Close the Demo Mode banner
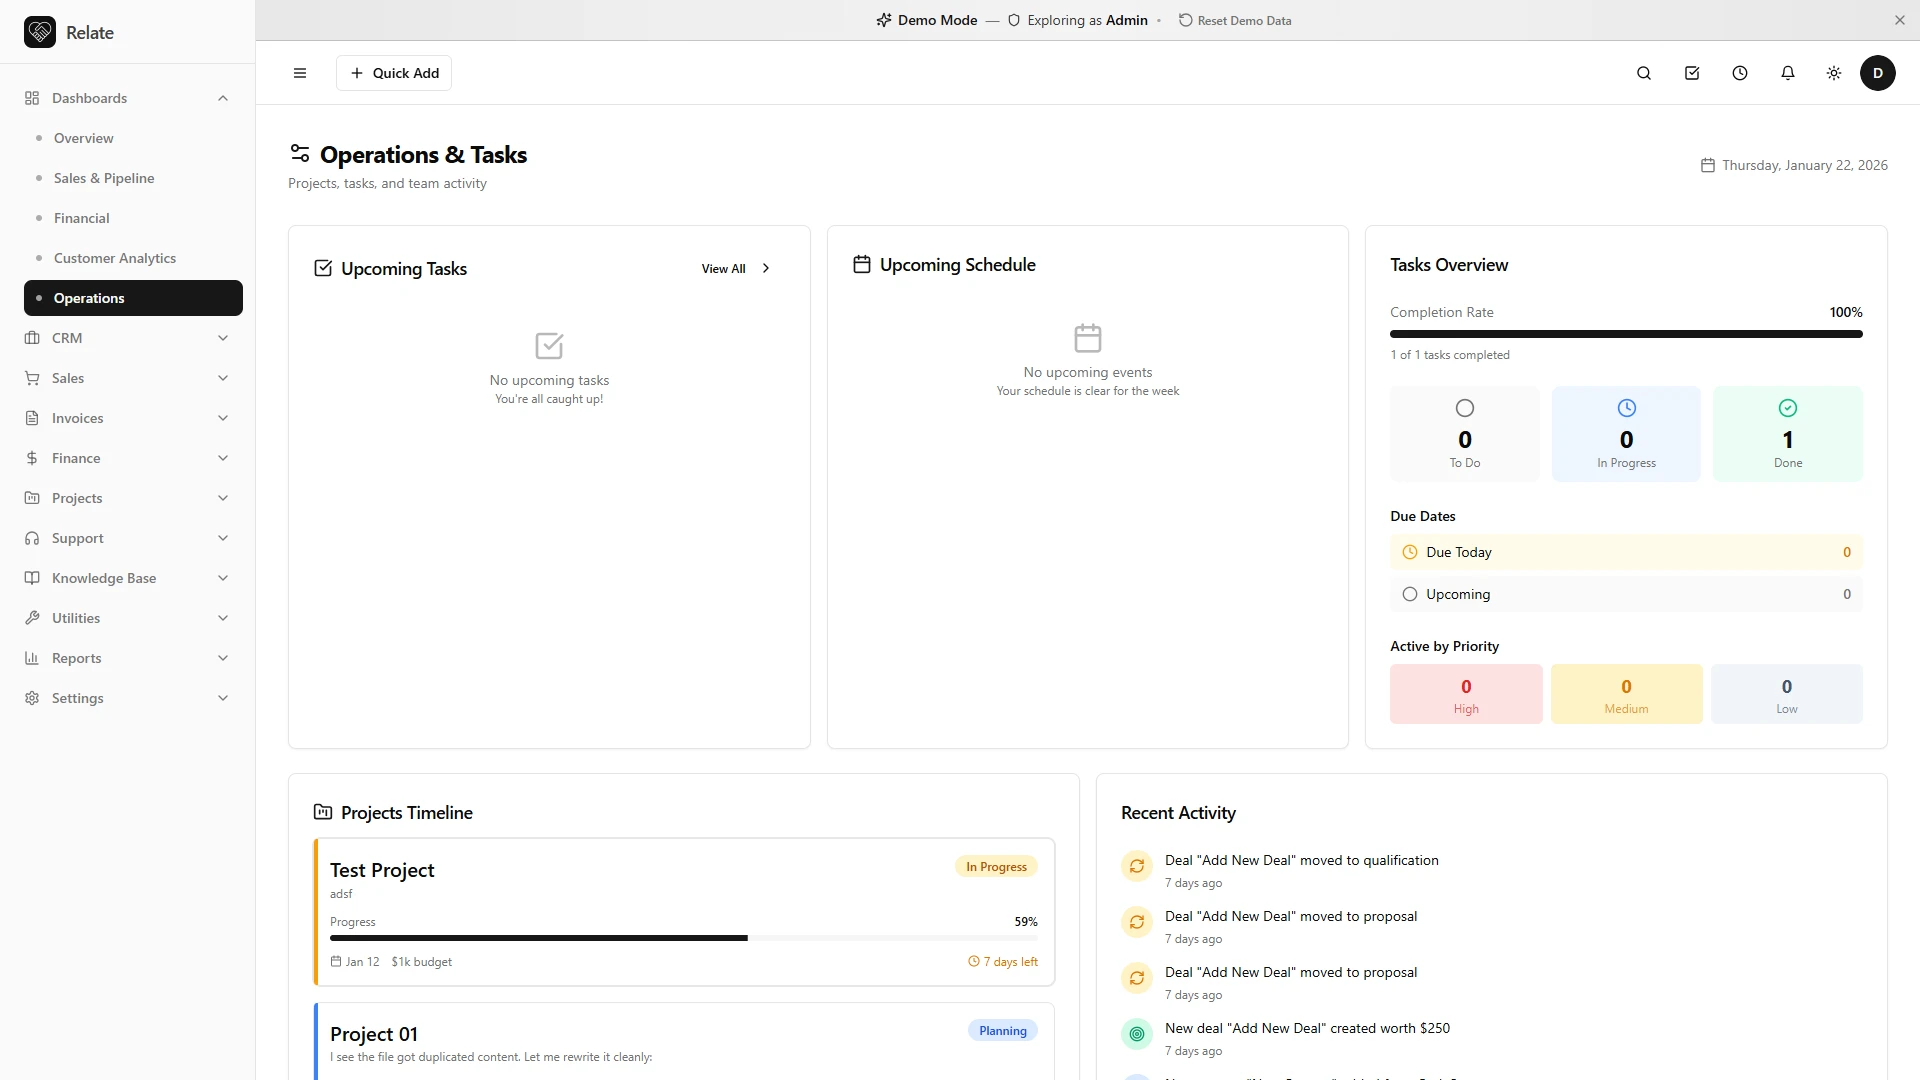The height and width of the screenshot is (1080, 1920). click(1900, 20)
